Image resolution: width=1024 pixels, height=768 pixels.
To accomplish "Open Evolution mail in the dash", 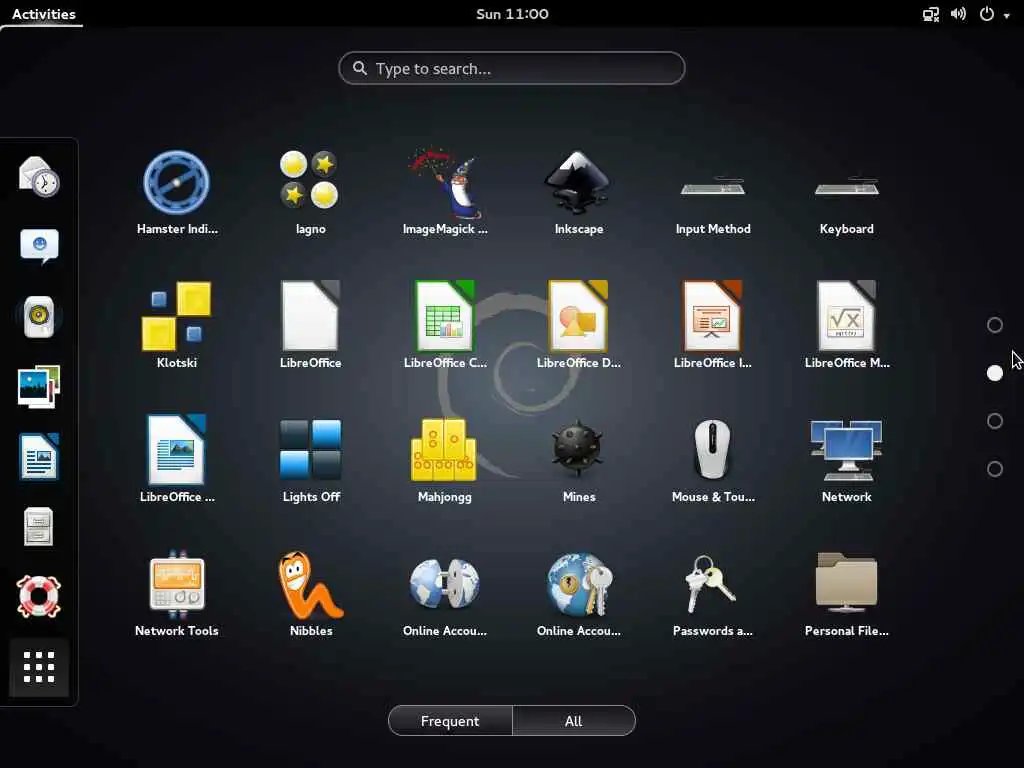I will coord(39,176).
